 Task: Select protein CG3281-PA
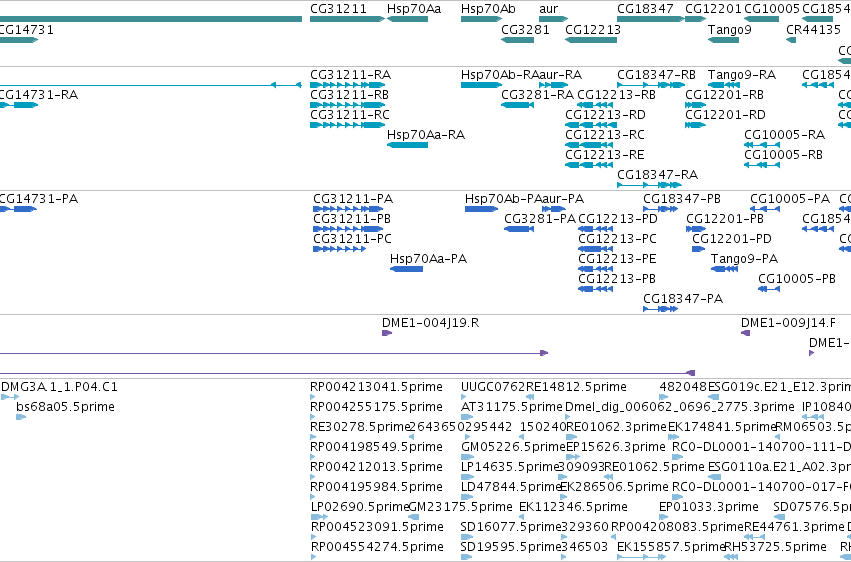[x=519, y=229]
